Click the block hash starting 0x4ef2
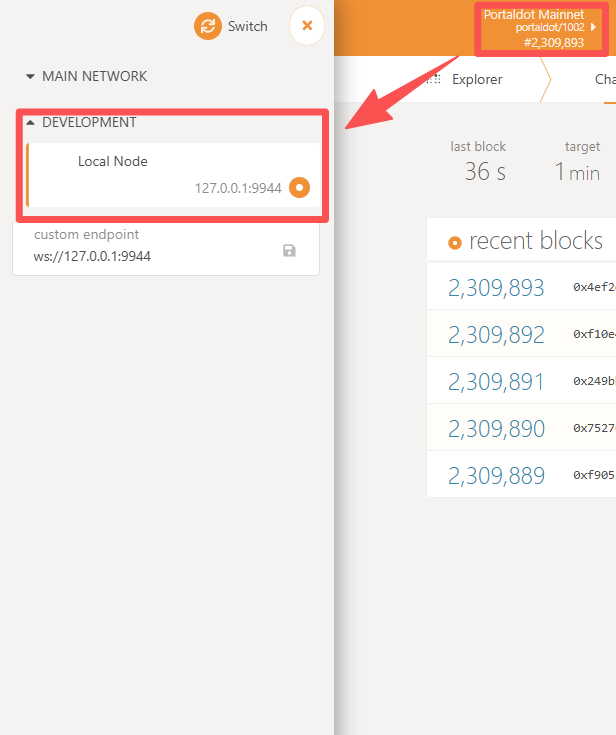The image size is (616, 735). tap(594, 287)
